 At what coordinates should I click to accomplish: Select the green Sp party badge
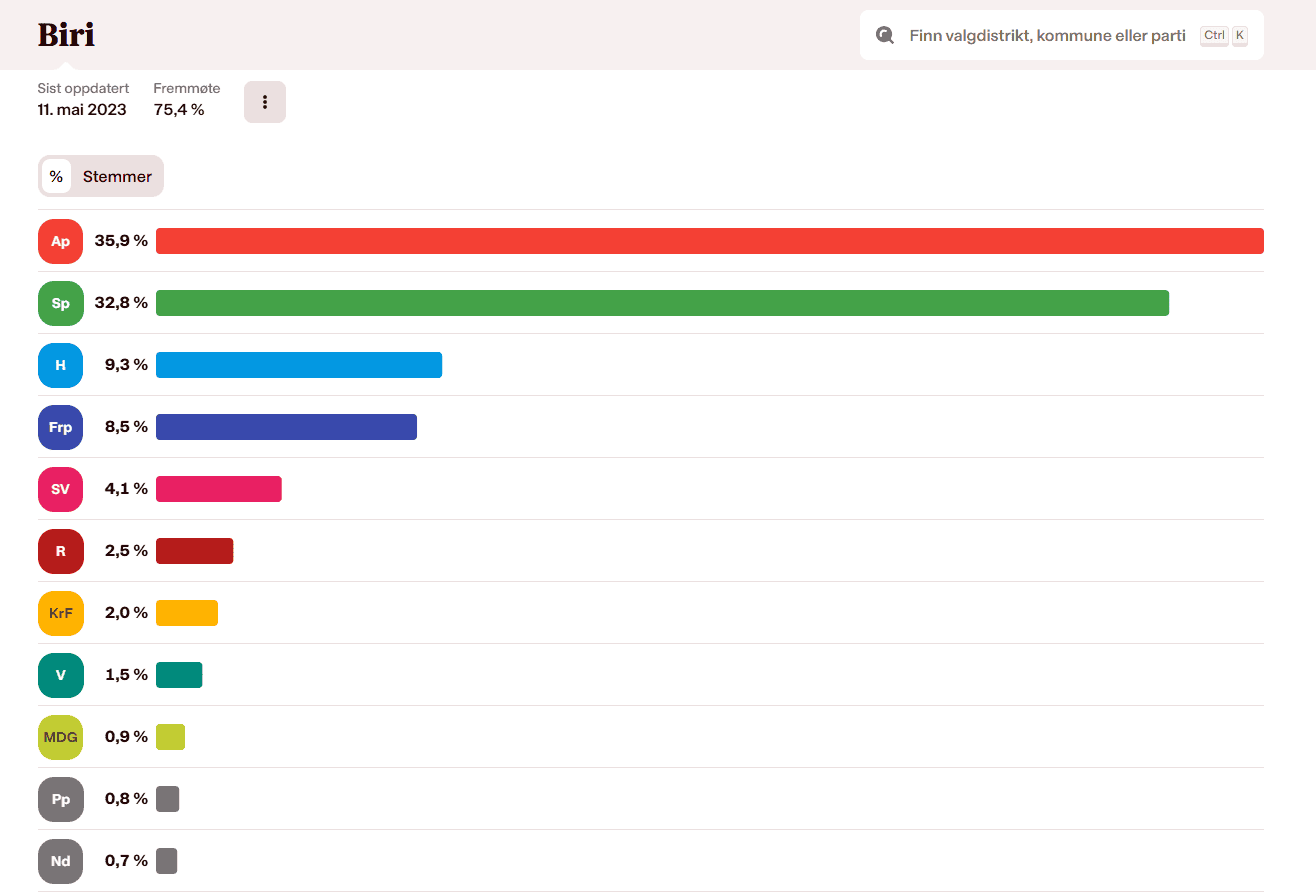(60, 303)
